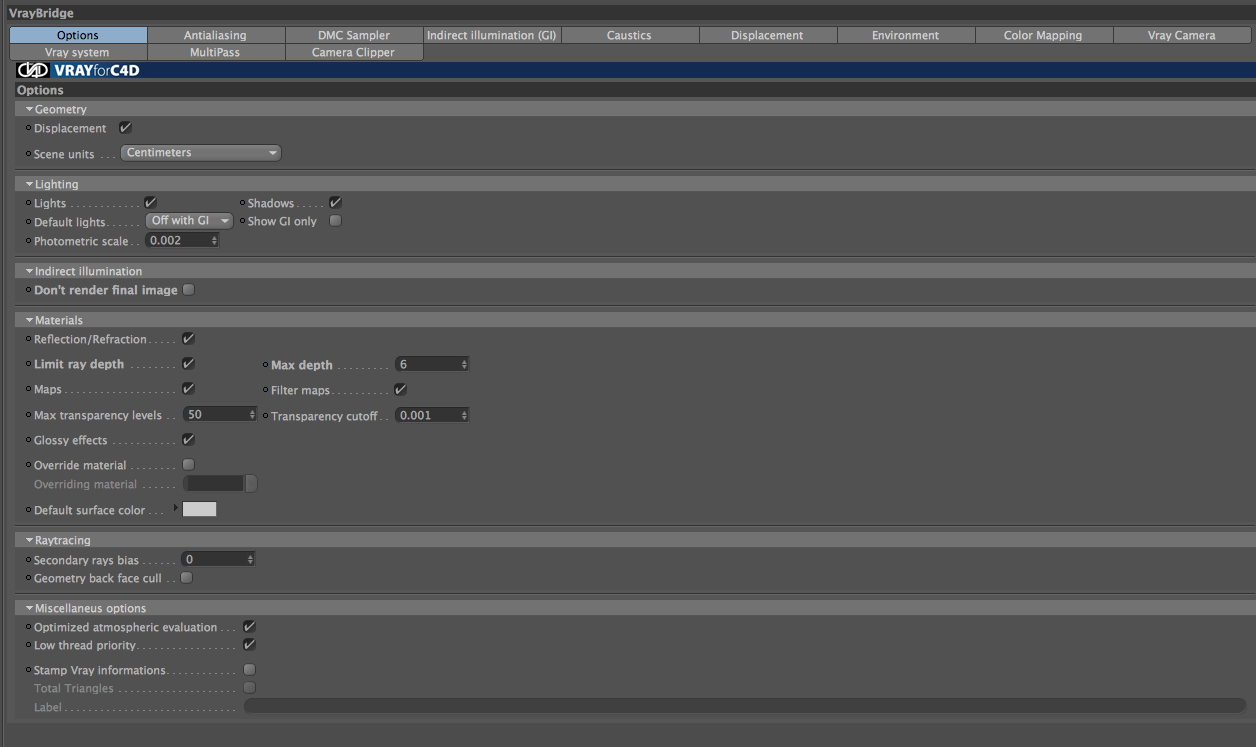The image size is (1256, 747).
Task: Toggle Glossy effects checkbox
Action: point(188,440)
